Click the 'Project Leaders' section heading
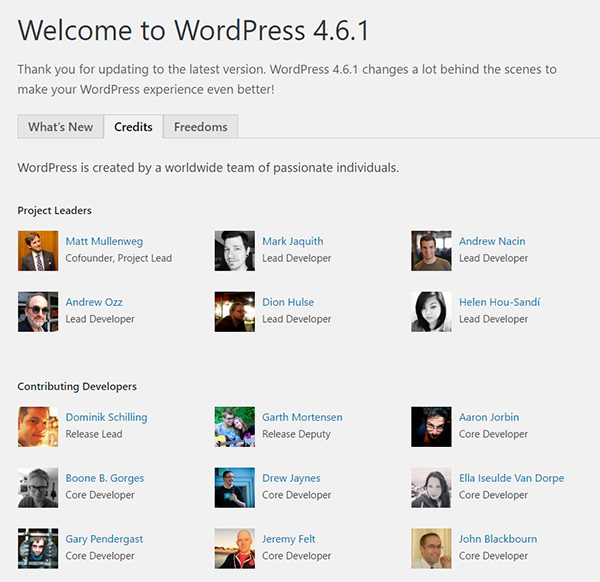The height and width of the screenshot is (582, 600). (54, 210)
